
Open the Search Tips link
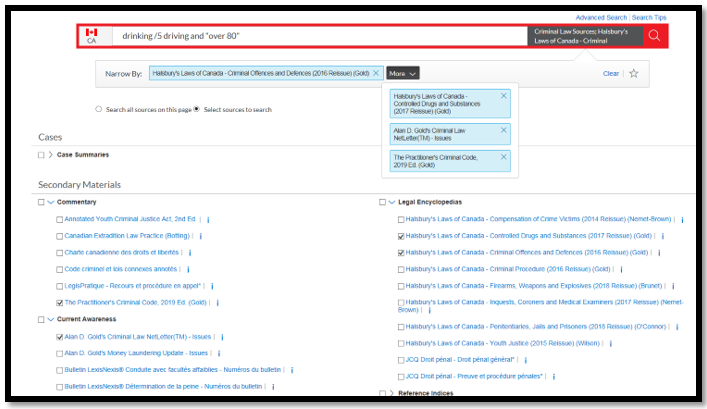[x=649, y=17]
